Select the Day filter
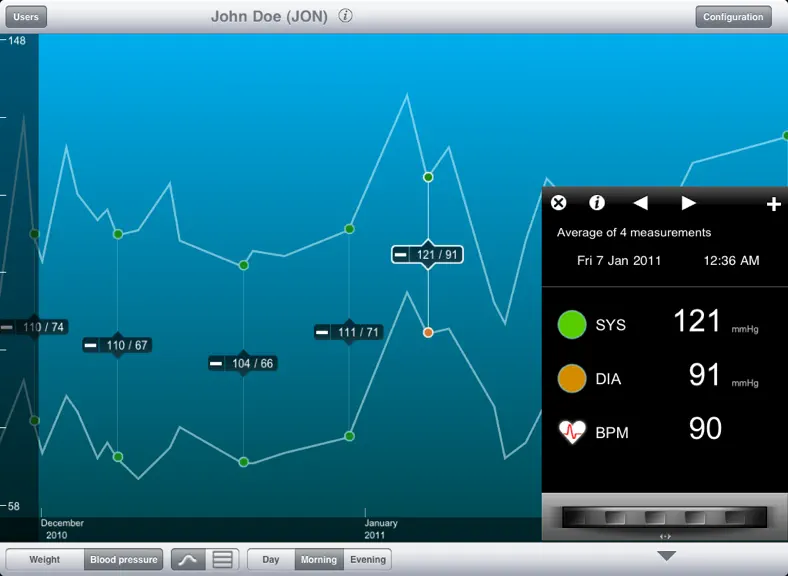Viewport: 788px width, 576px height. [270, 559]
